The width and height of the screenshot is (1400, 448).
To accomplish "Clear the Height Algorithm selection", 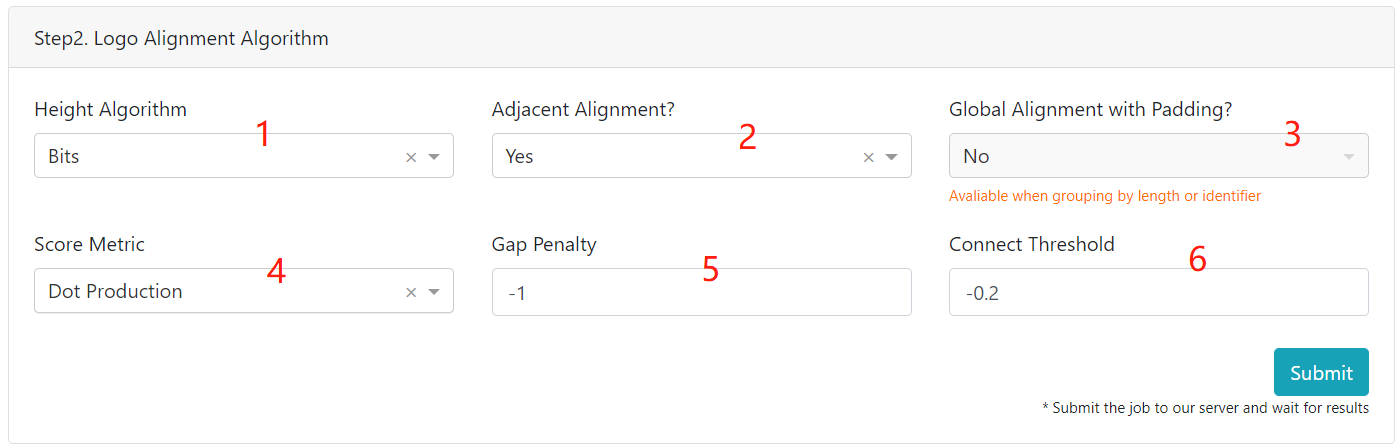I will tap(411, 157).
